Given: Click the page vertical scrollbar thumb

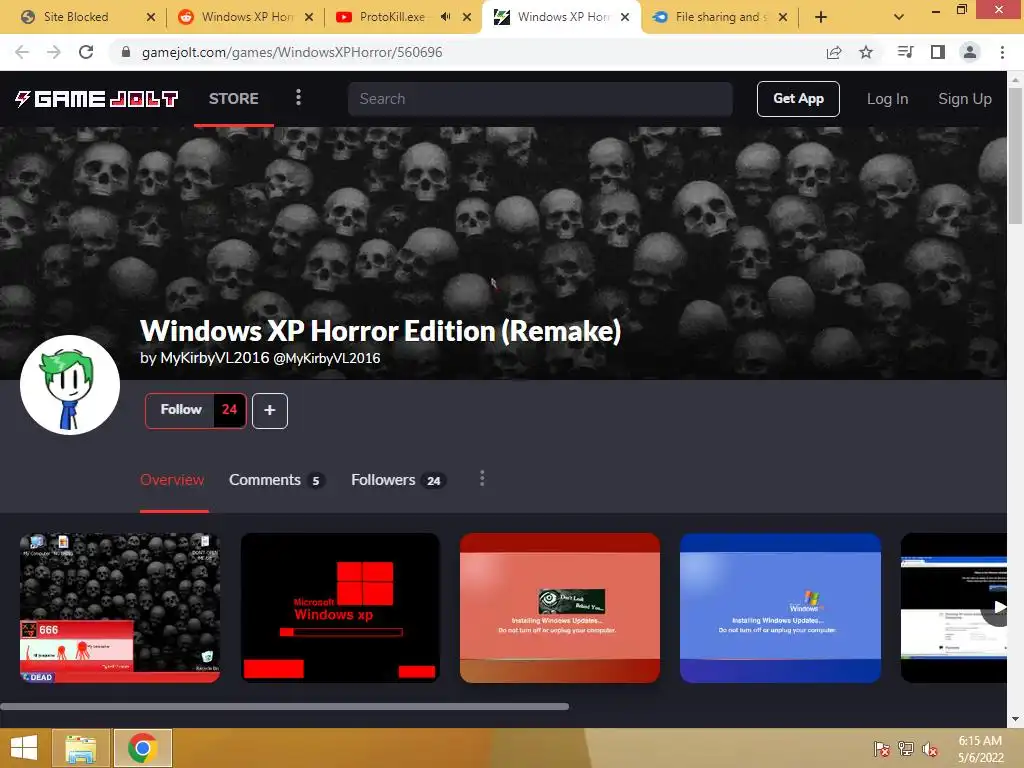Looking at the screenshot, I should click(x=1015, y=155).
